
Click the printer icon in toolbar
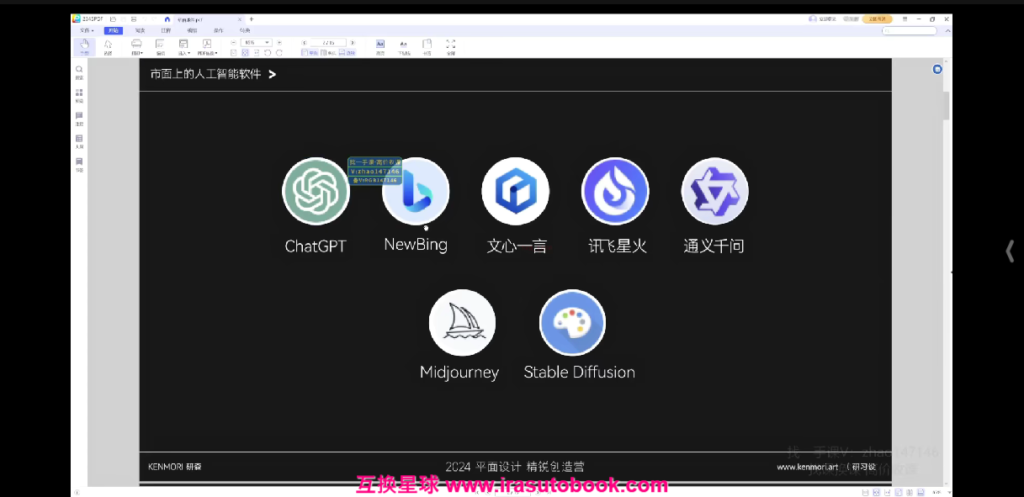click(136, 43)
